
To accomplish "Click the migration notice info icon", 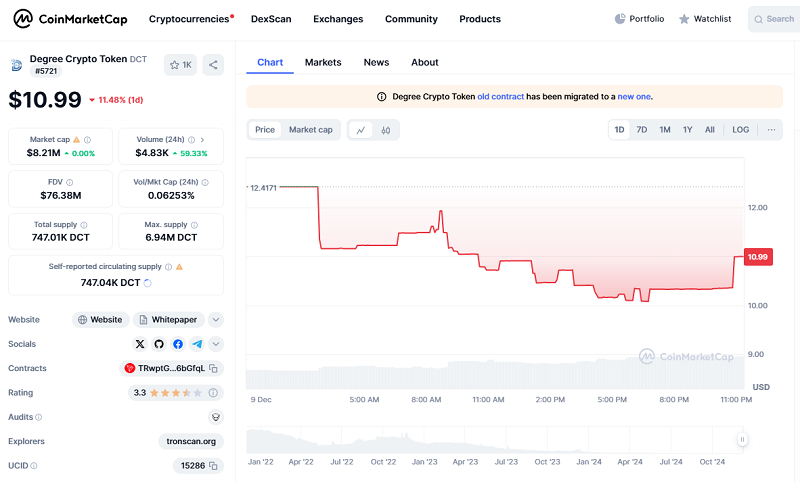I will [382, 96].
